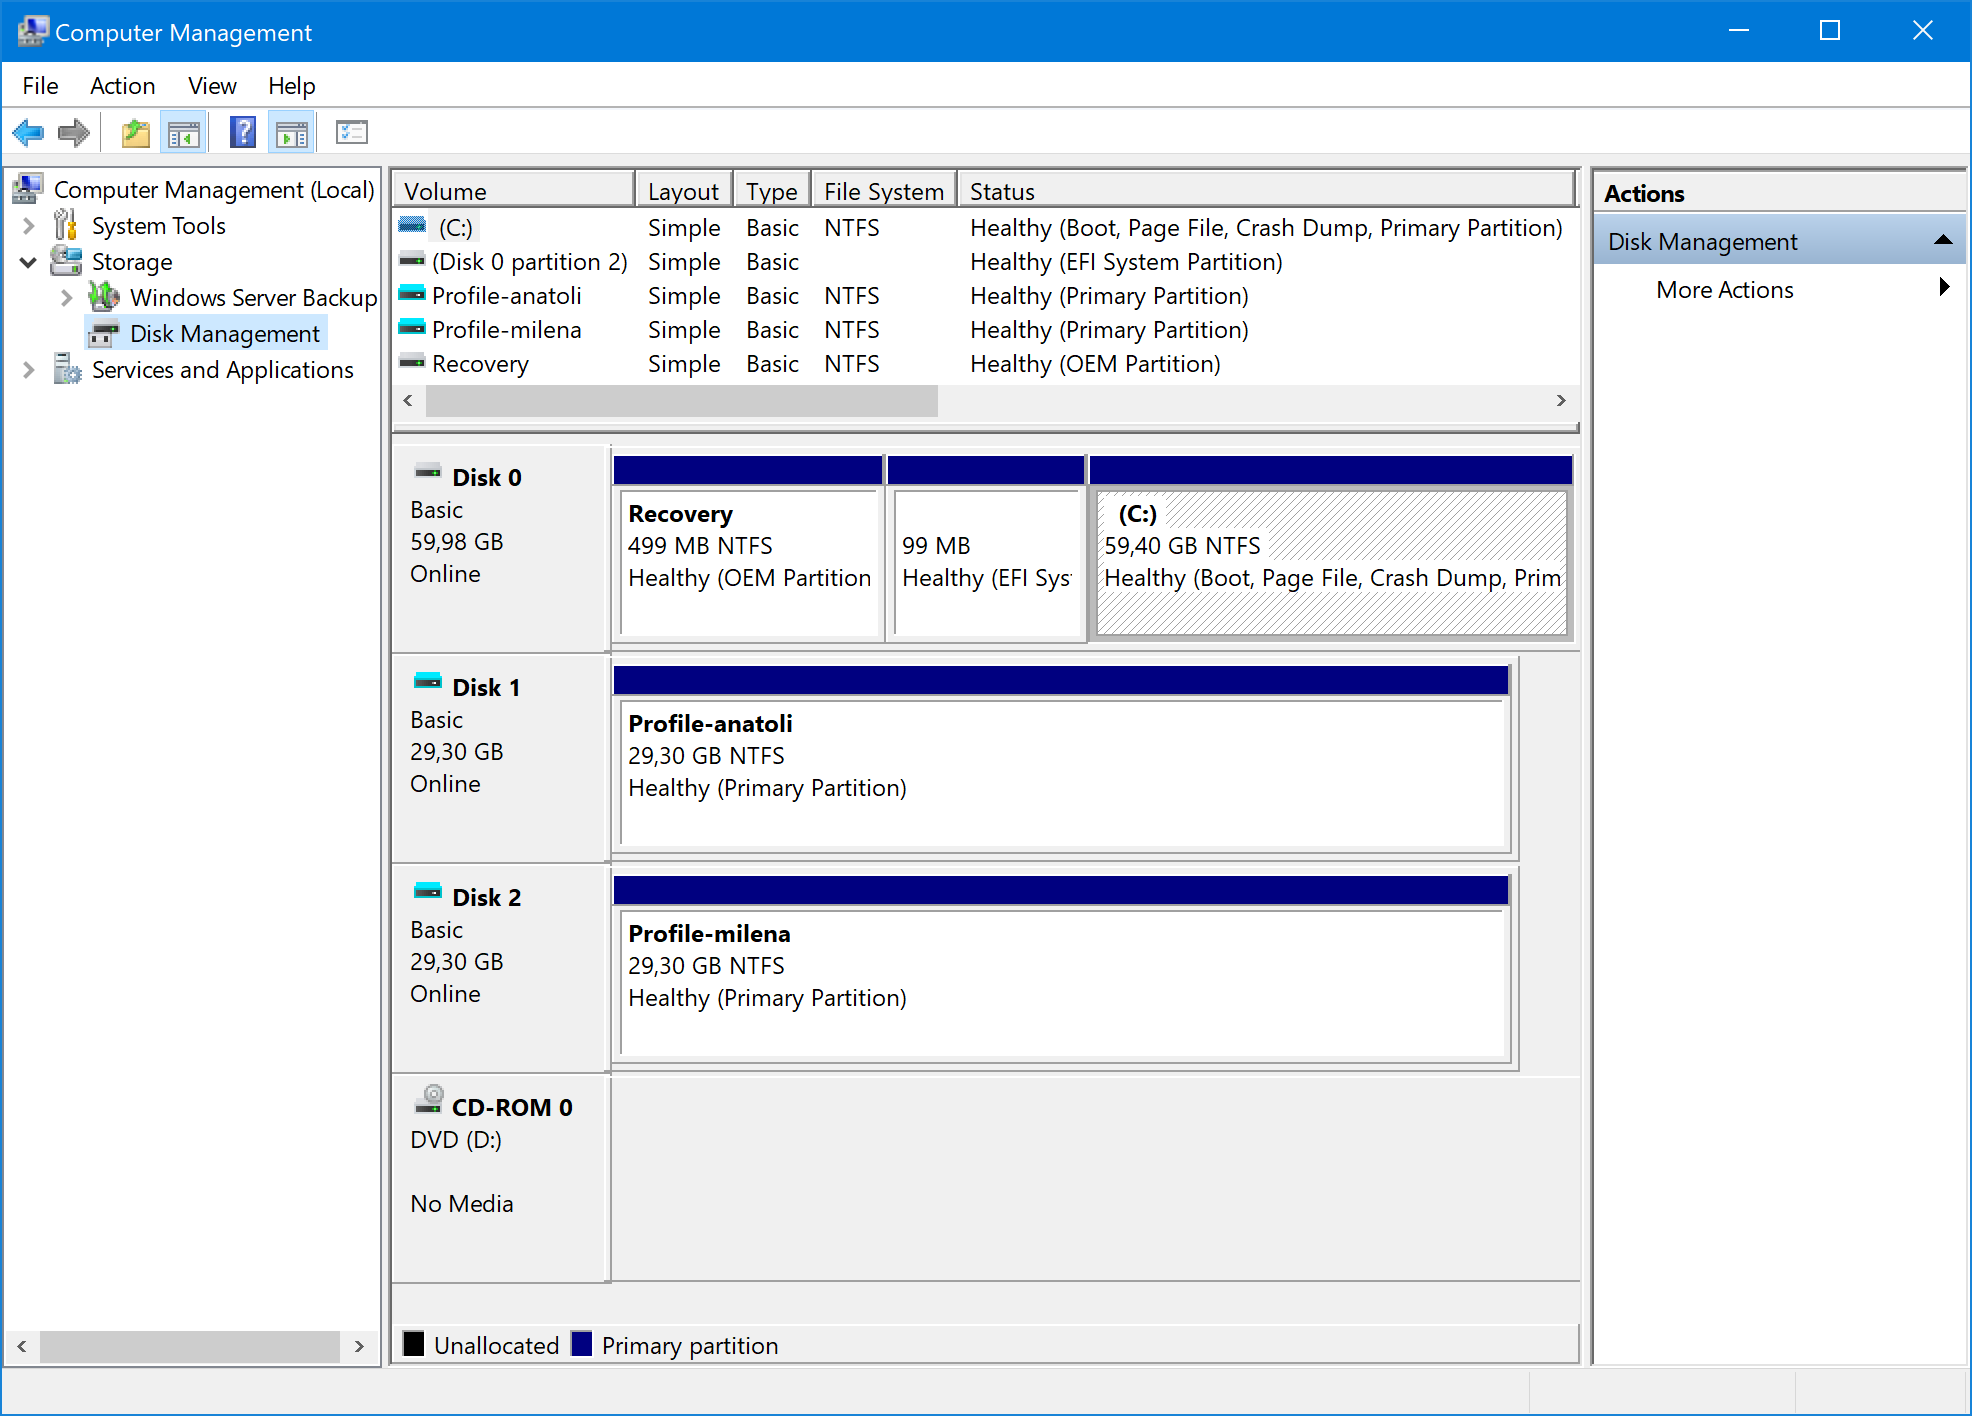Screen dimensions: 1972x1416
Task: Toggle the Show/Hide Action Pane toolbar icon
Action: click(x=291, y=131)
